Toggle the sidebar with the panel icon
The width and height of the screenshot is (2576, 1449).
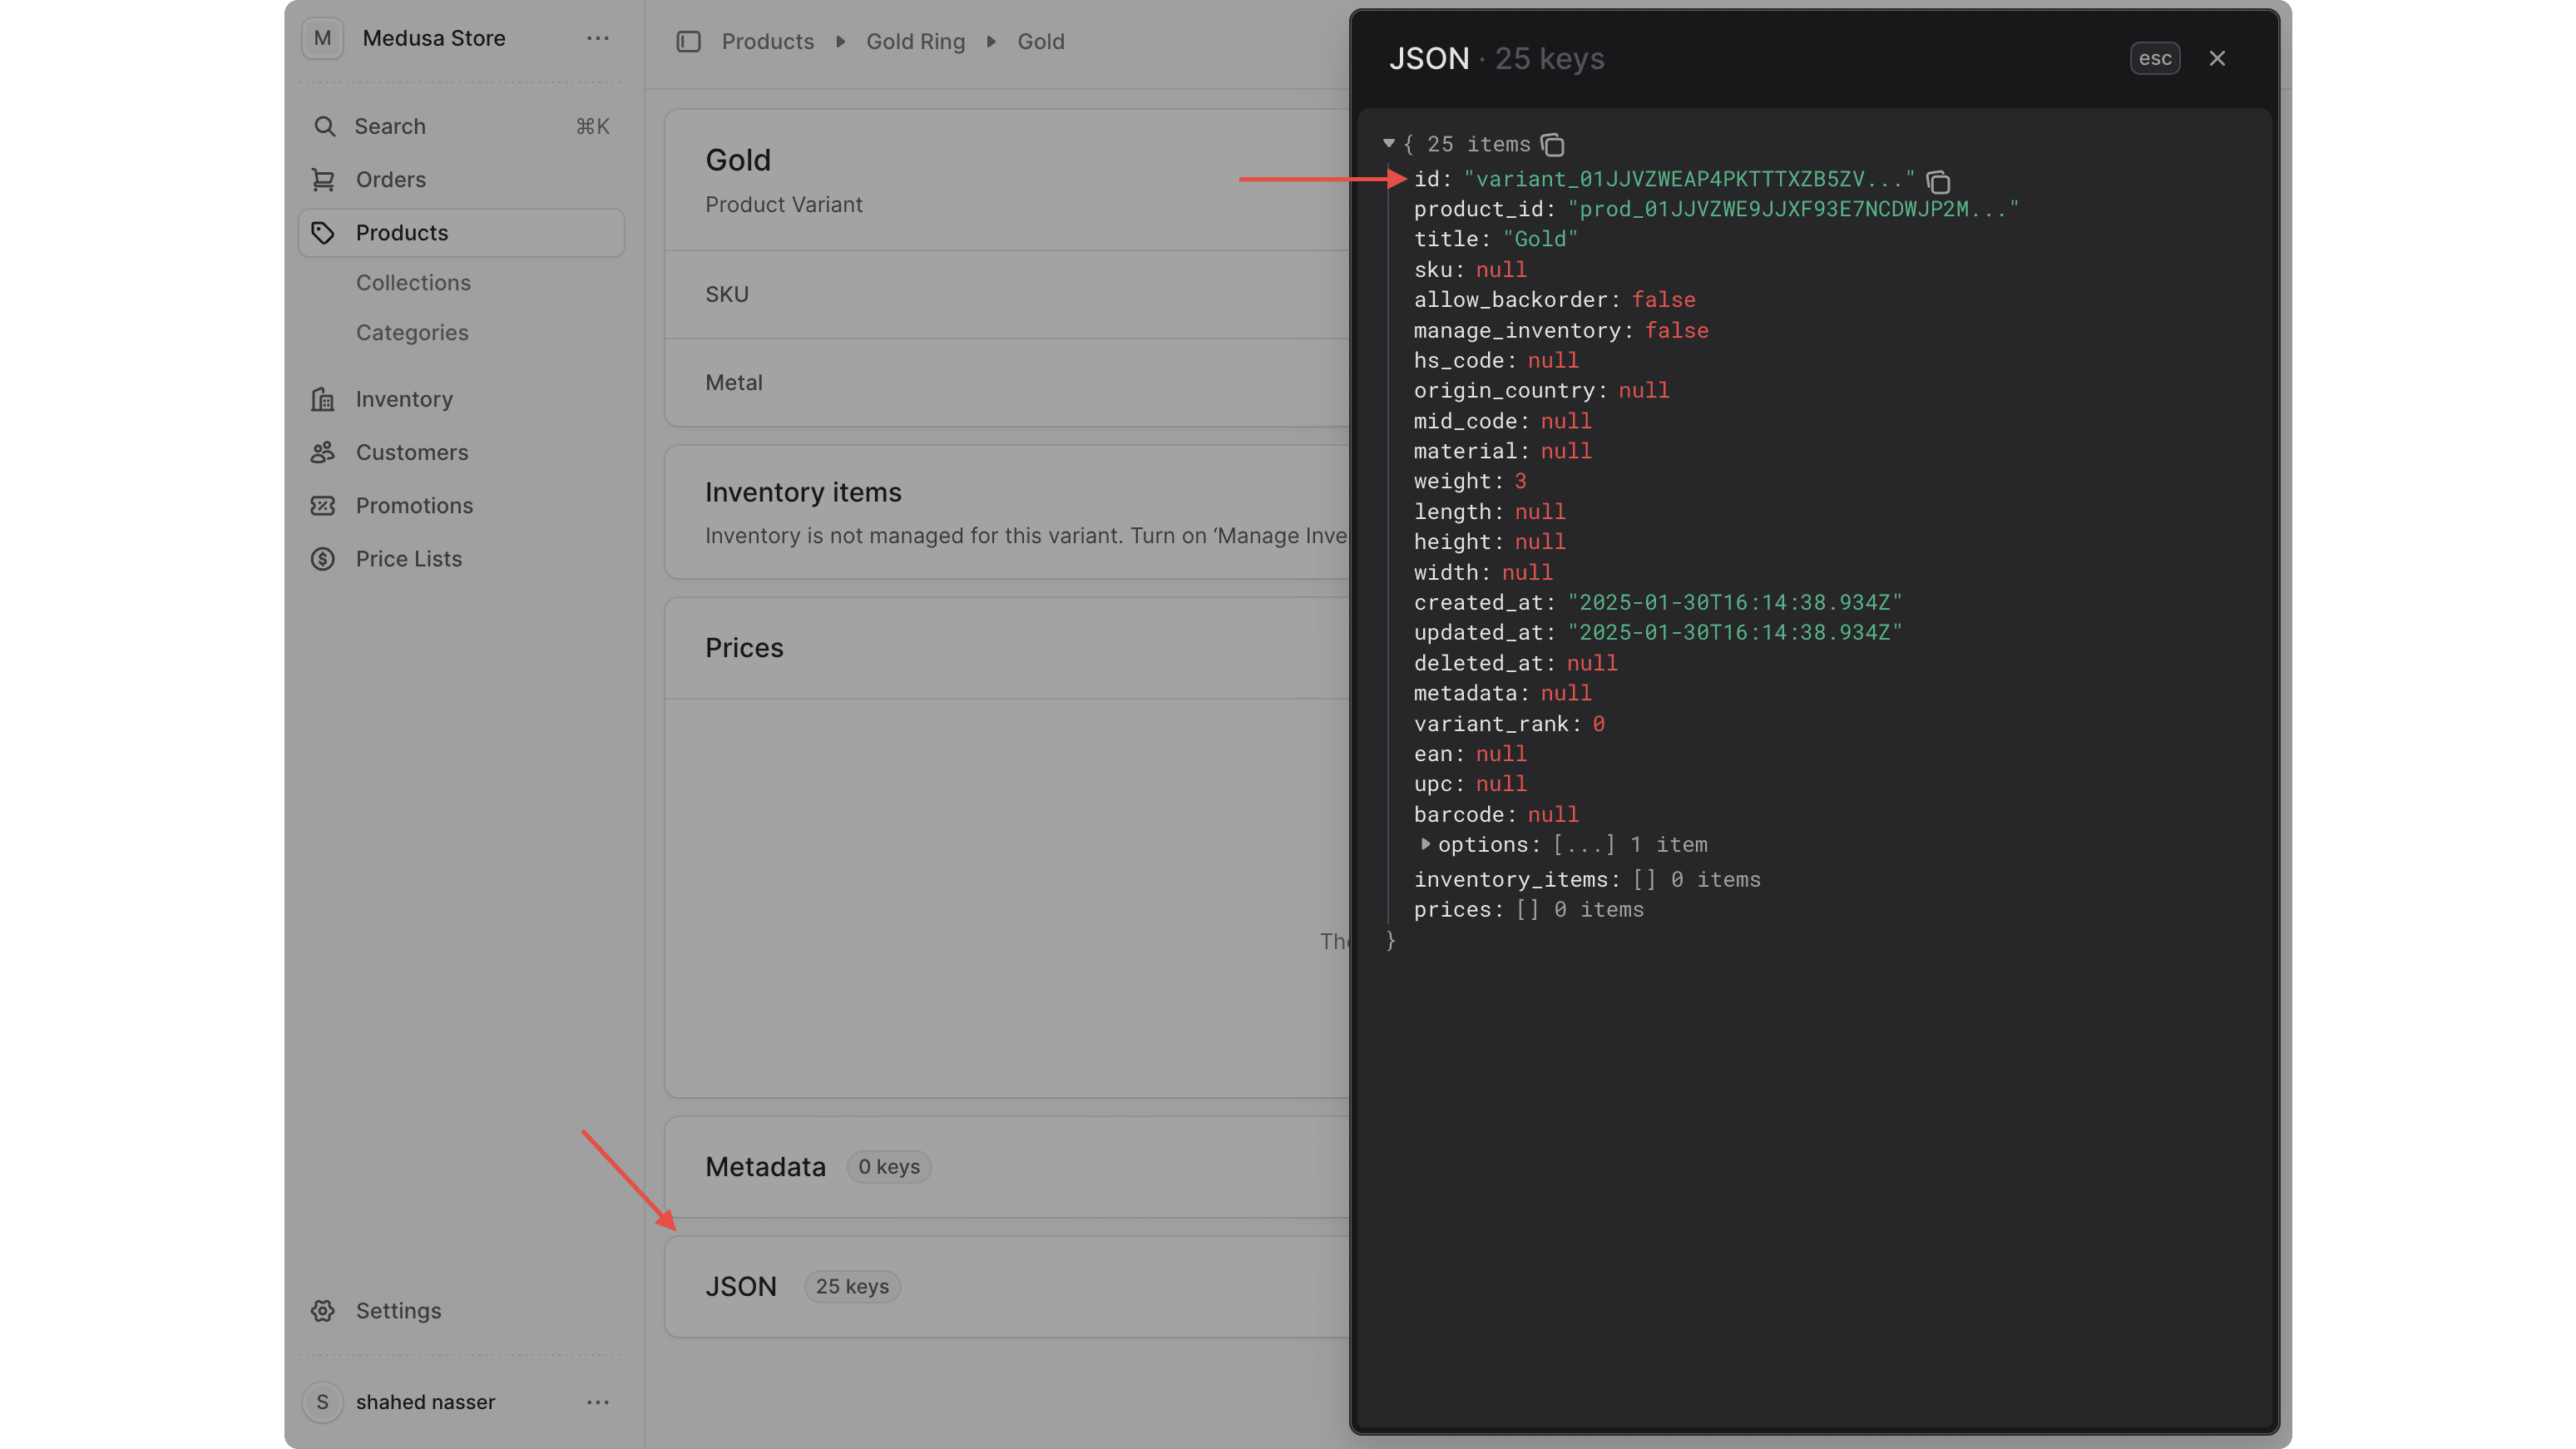click(689, 41)
